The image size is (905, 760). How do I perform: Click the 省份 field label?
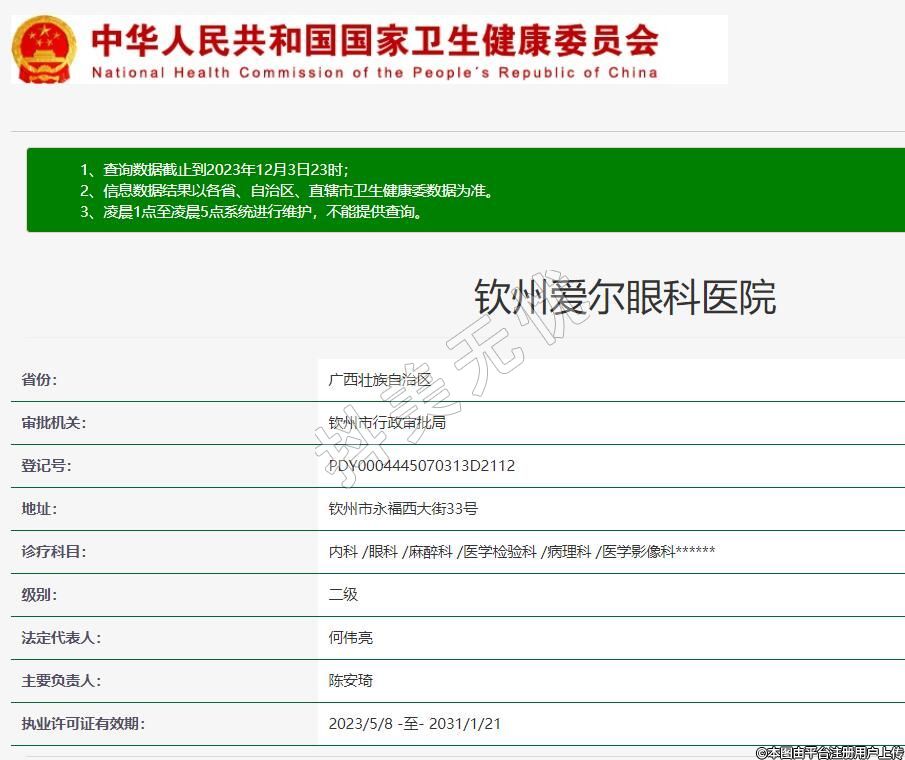pos(40,380)
